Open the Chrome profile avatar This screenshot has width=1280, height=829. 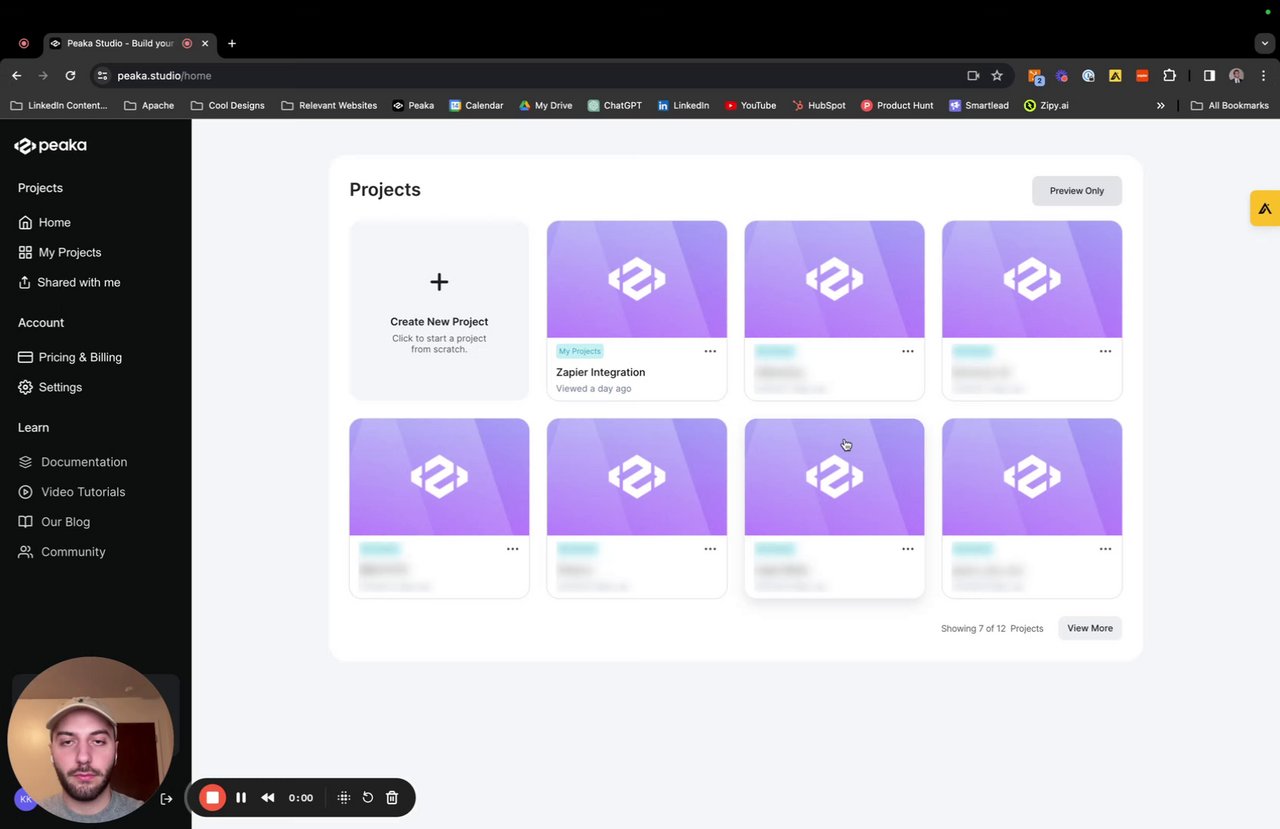(1236, 75)
